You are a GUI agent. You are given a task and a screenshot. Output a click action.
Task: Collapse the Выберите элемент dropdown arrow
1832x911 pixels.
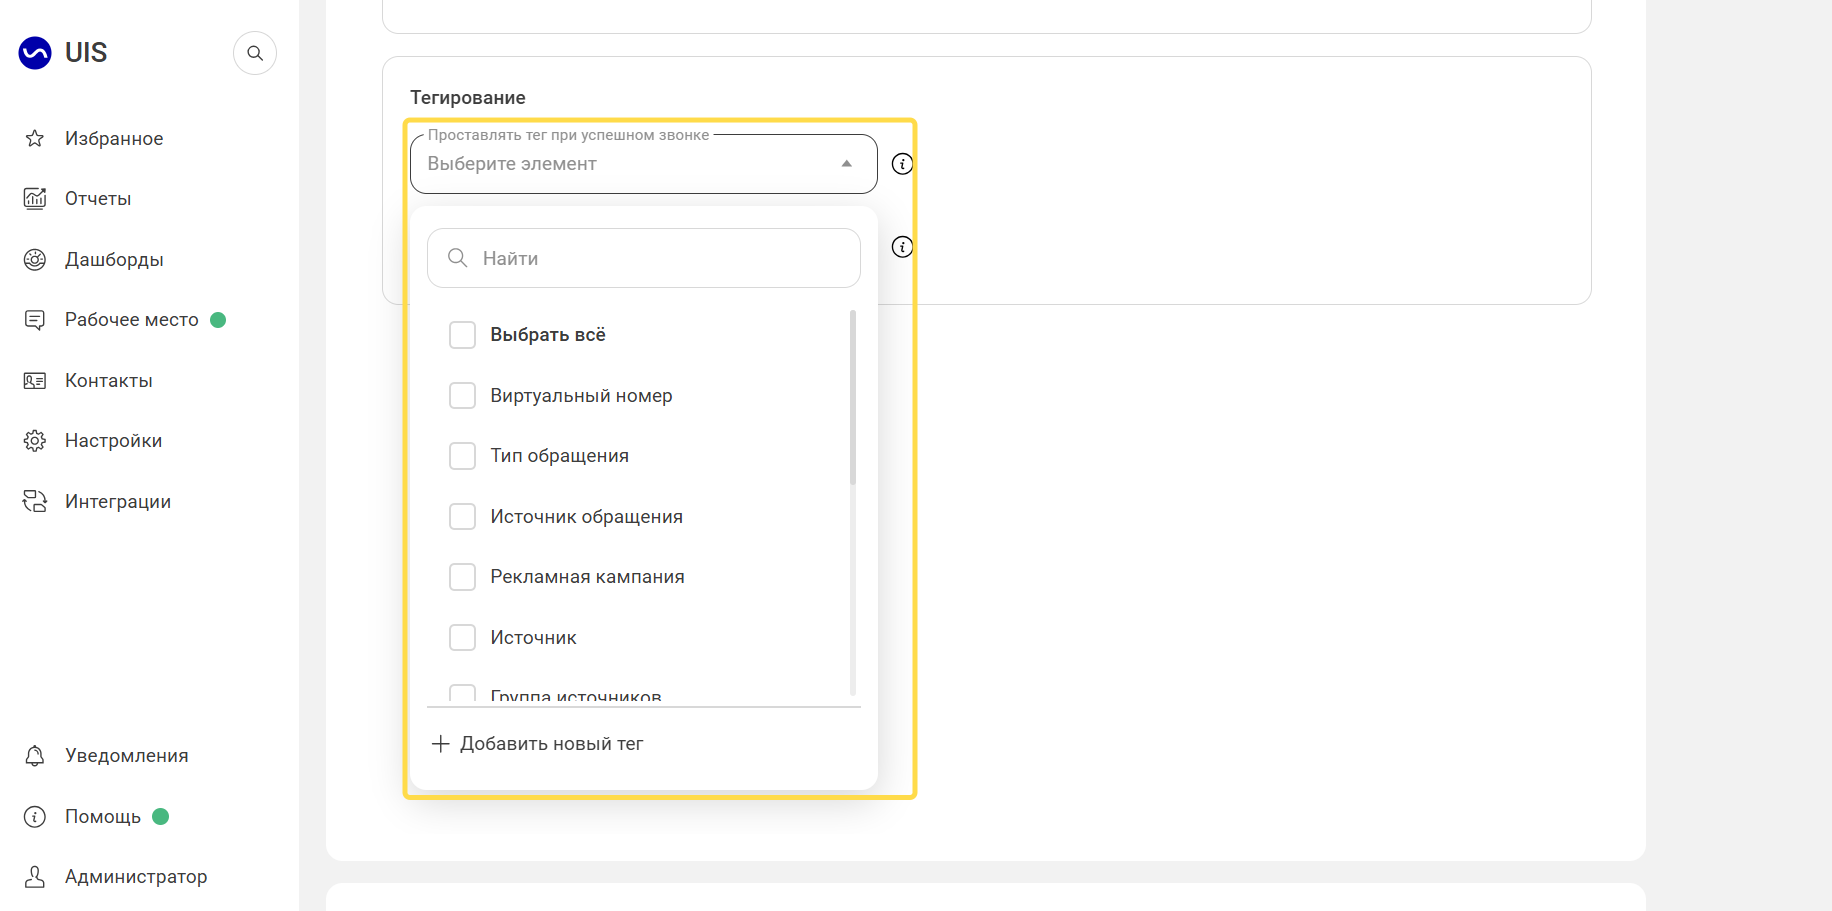846,164
